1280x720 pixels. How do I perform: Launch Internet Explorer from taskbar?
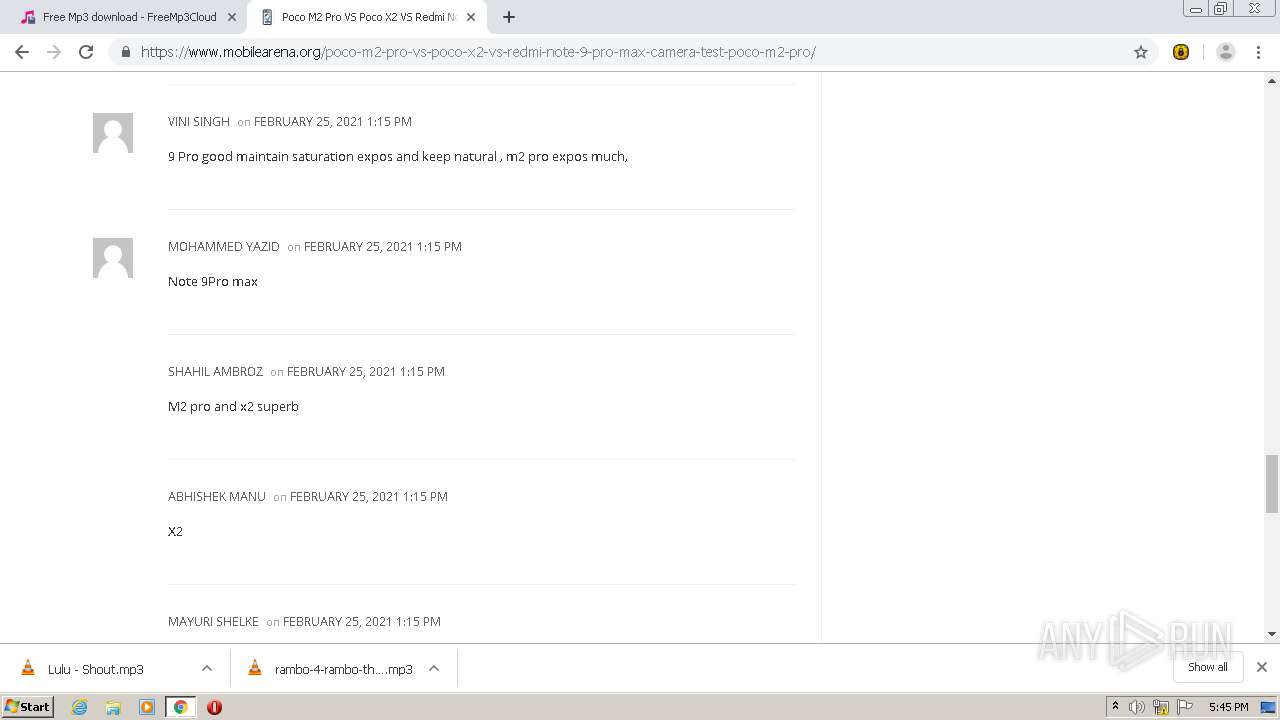80,707
